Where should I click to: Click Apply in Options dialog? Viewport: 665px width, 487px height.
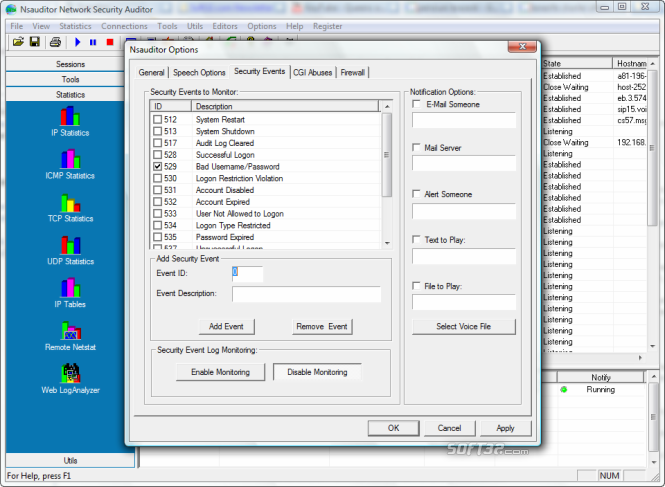pyautogui.click(x=506, y=428)
